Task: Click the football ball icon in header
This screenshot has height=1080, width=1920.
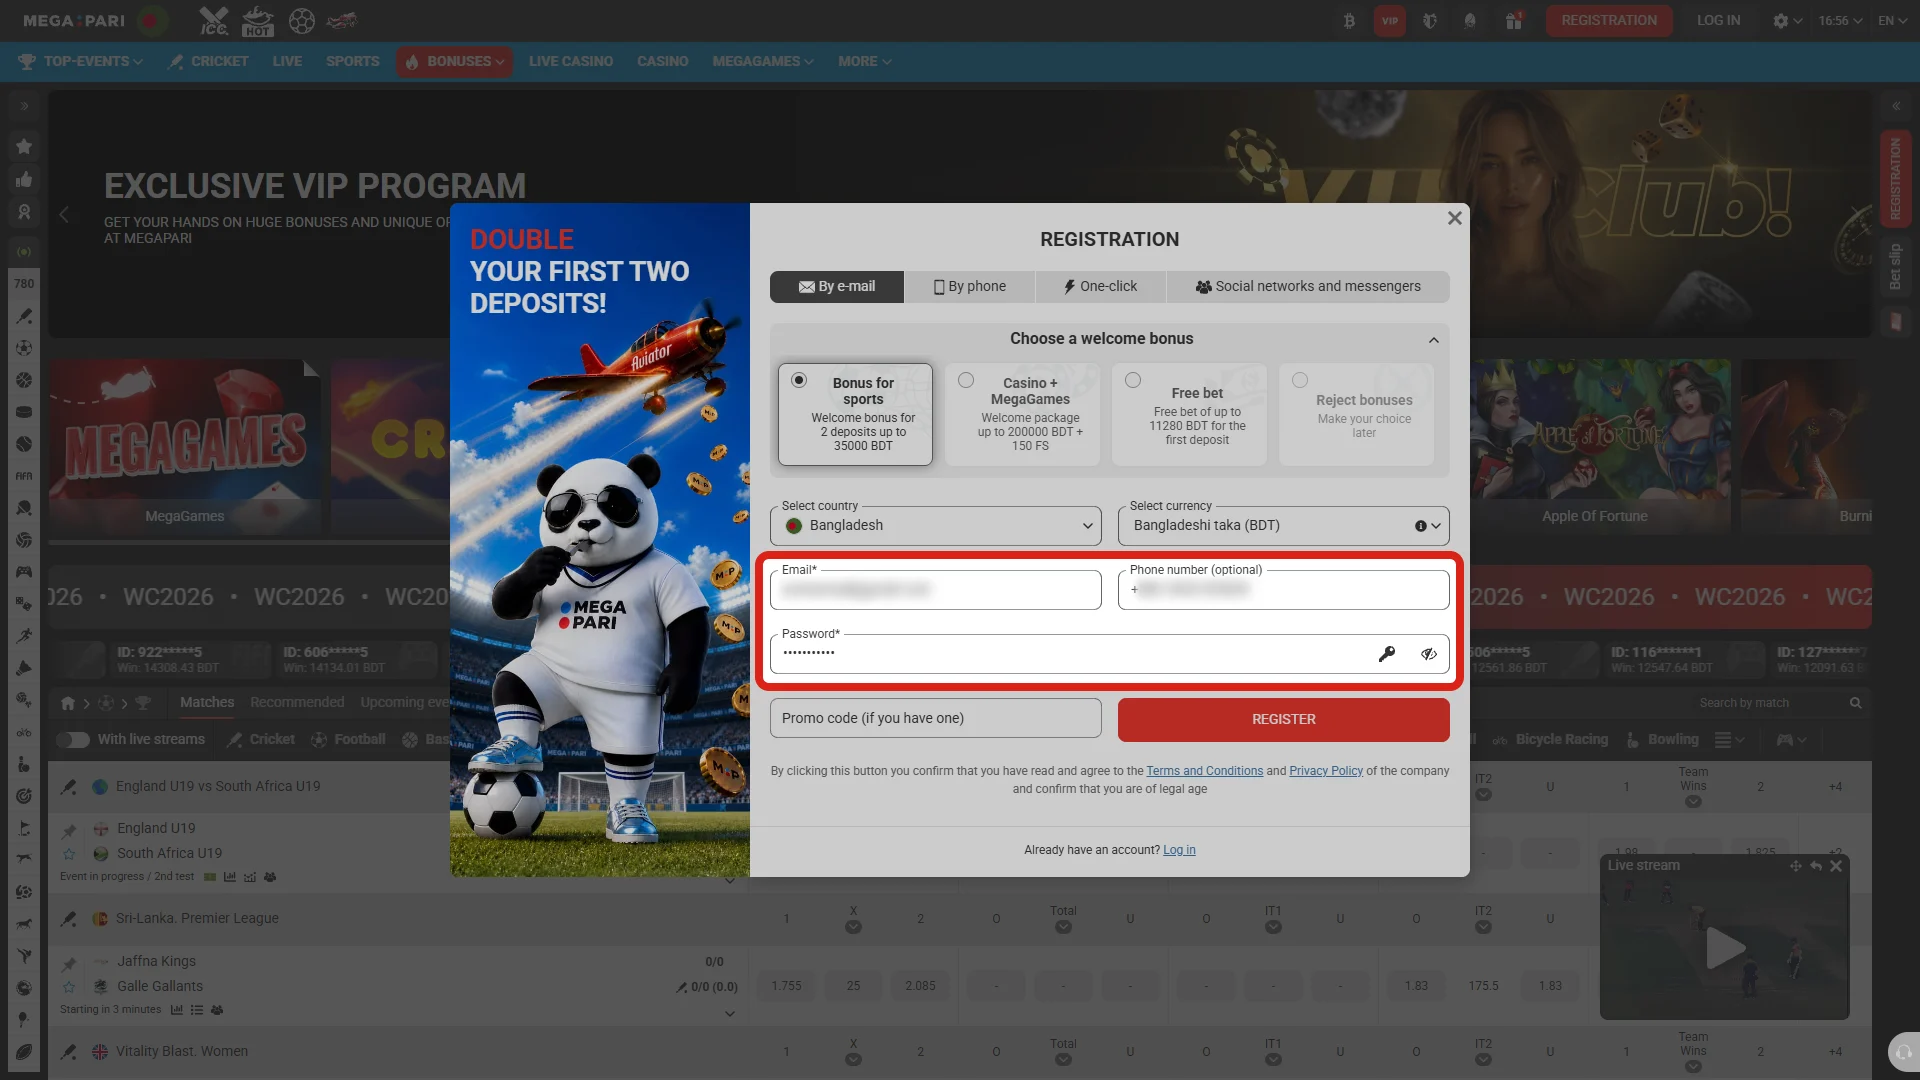Action: (x=302, y=20)
